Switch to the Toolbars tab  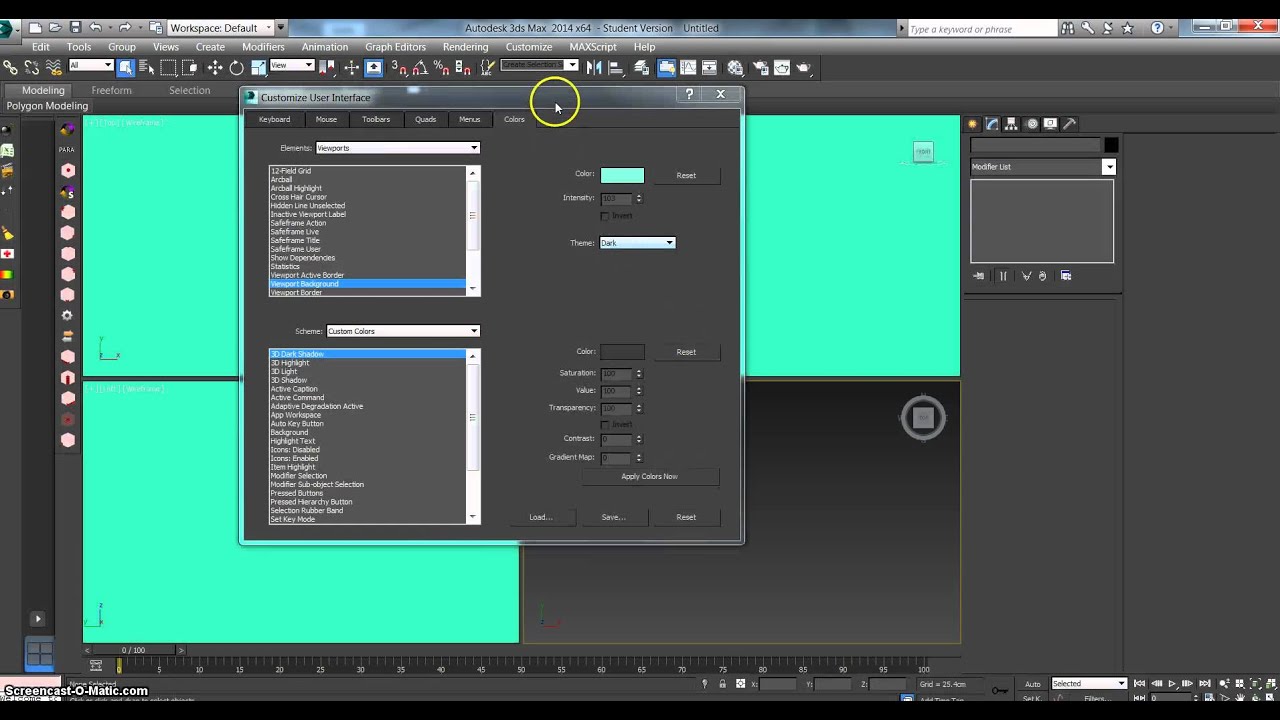376,119
